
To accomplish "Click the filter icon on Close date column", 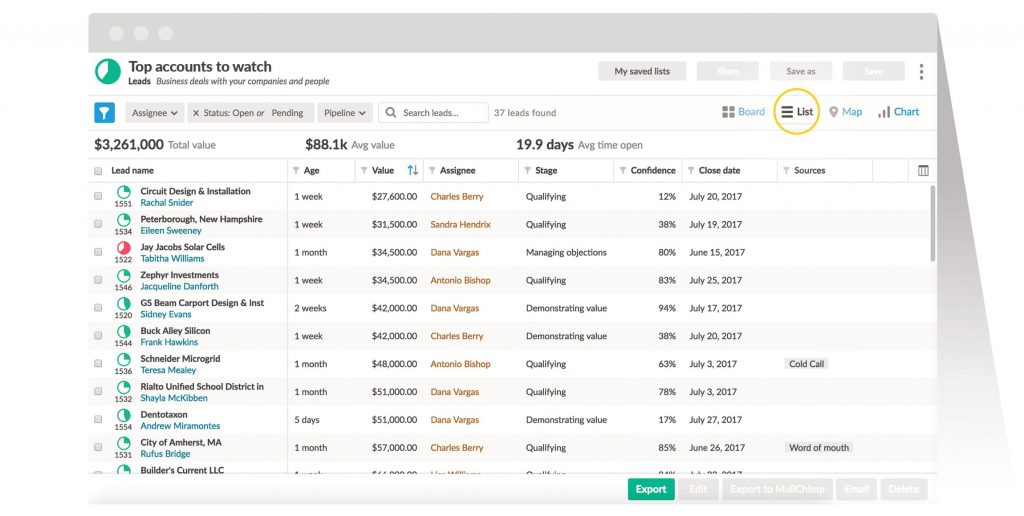I will [x=690, y=171].
